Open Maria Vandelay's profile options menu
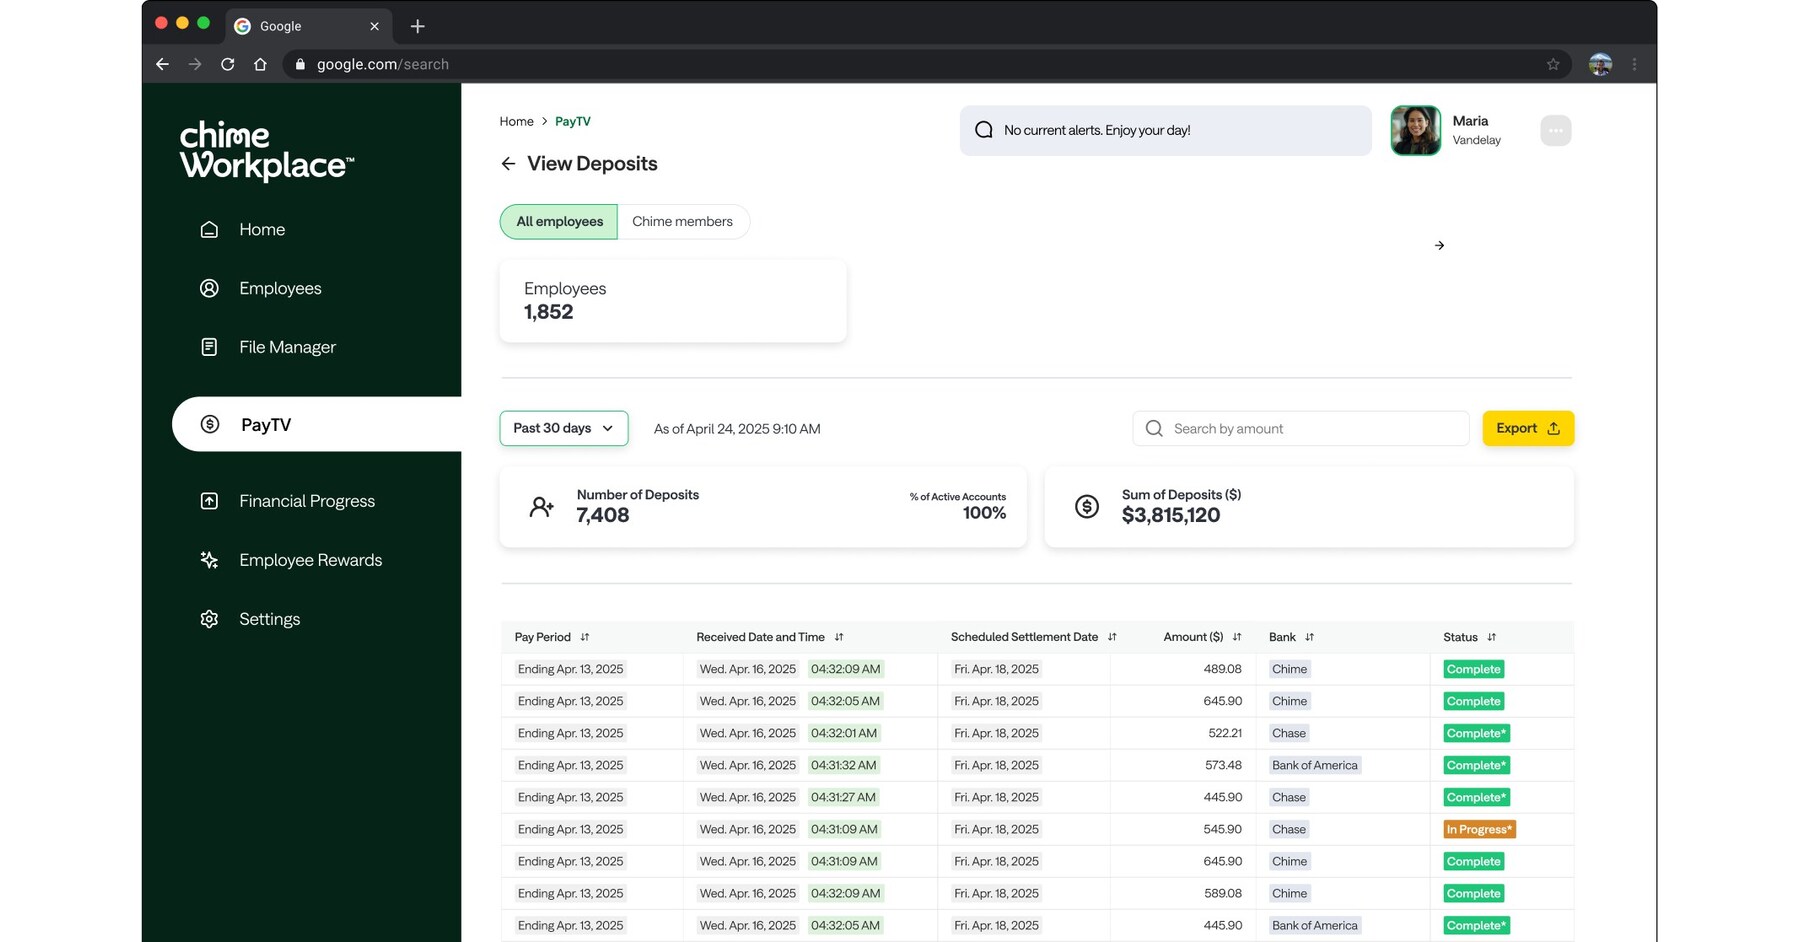The width and height of the screenshot is (1799, 942). (1555, 130)
